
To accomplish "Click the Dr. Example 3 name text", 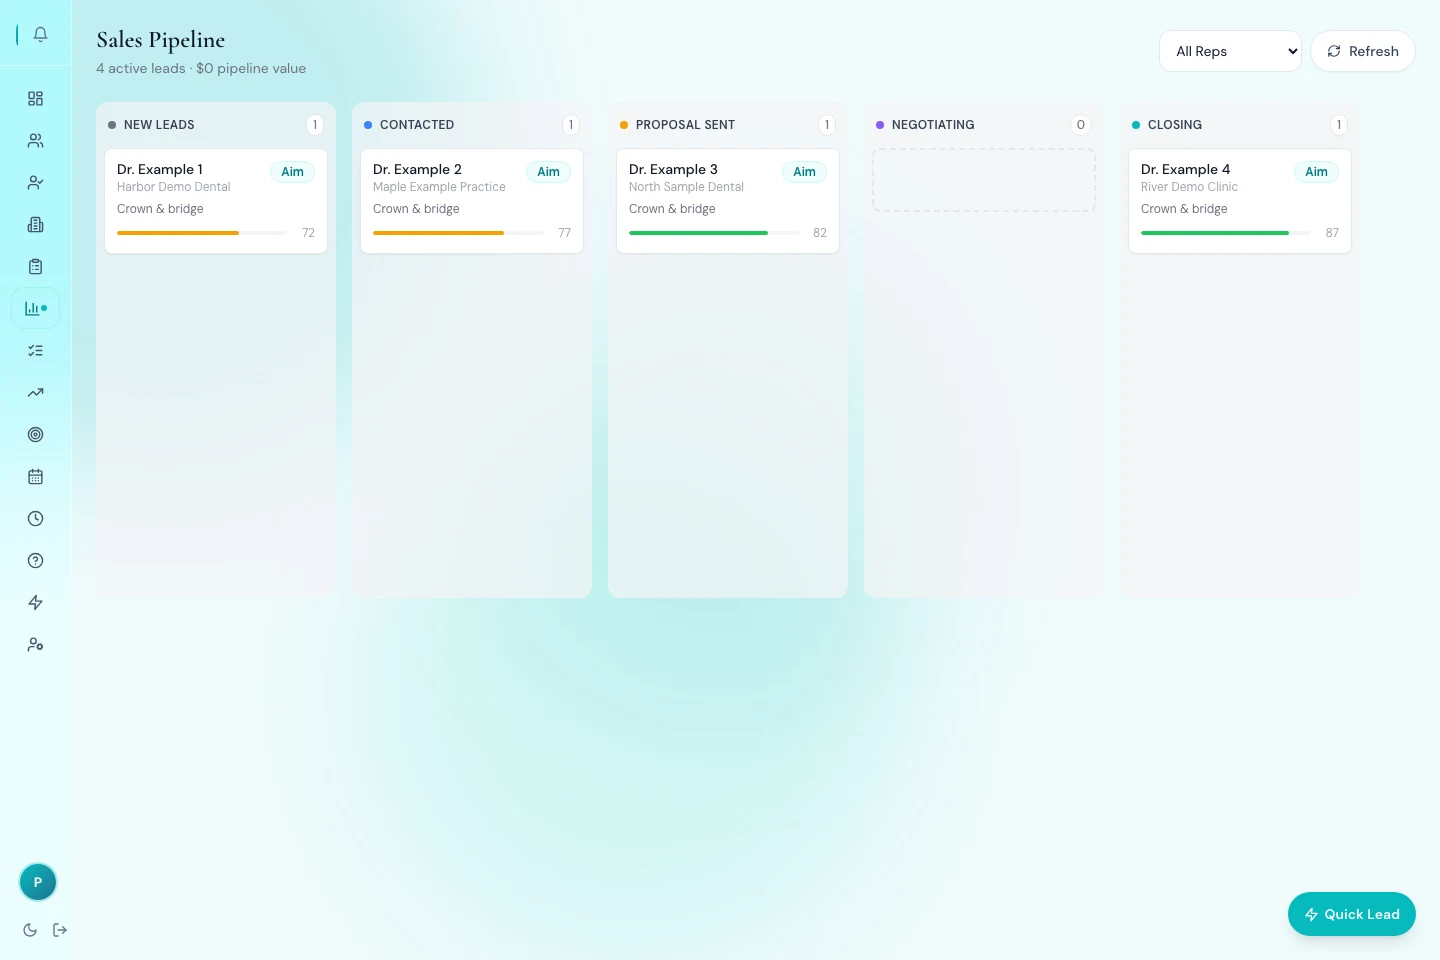I will (673, 169).
